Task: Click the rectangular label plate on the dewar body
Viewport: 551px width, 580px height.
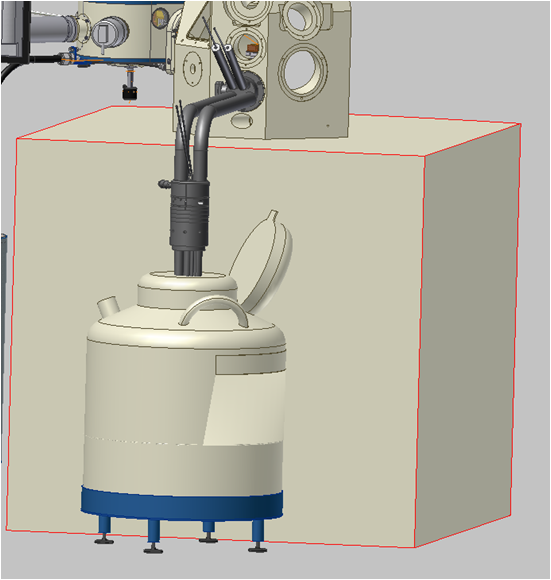Action: point(251,364)
